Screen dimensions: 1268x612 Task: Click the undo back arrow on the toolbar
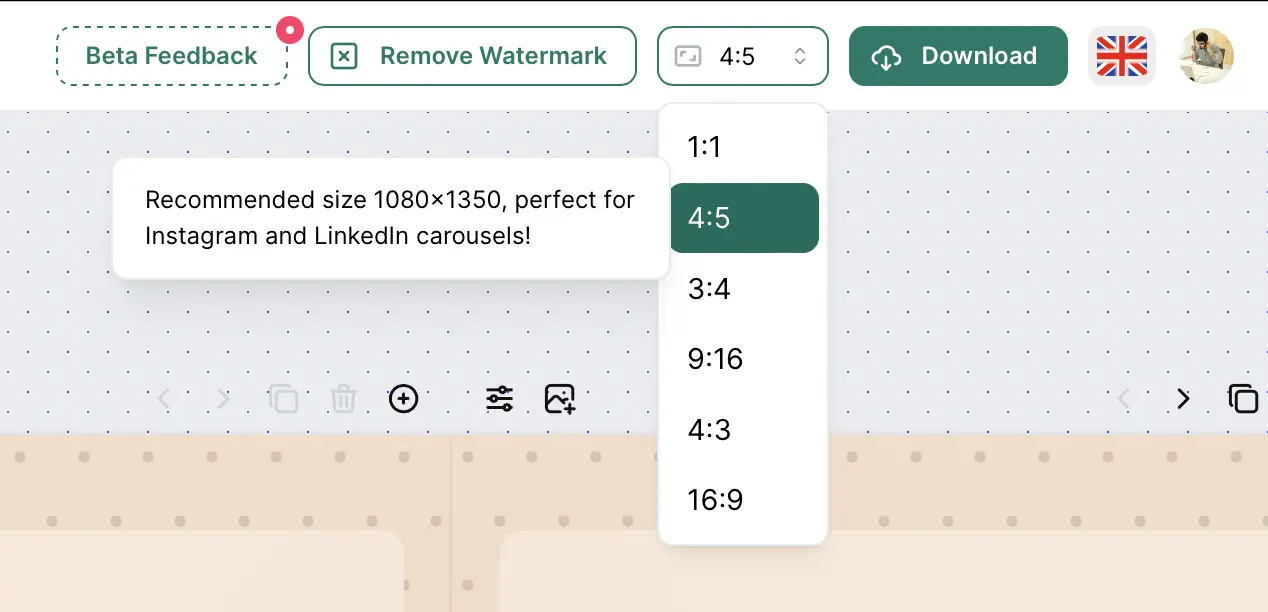pos(164,398)
